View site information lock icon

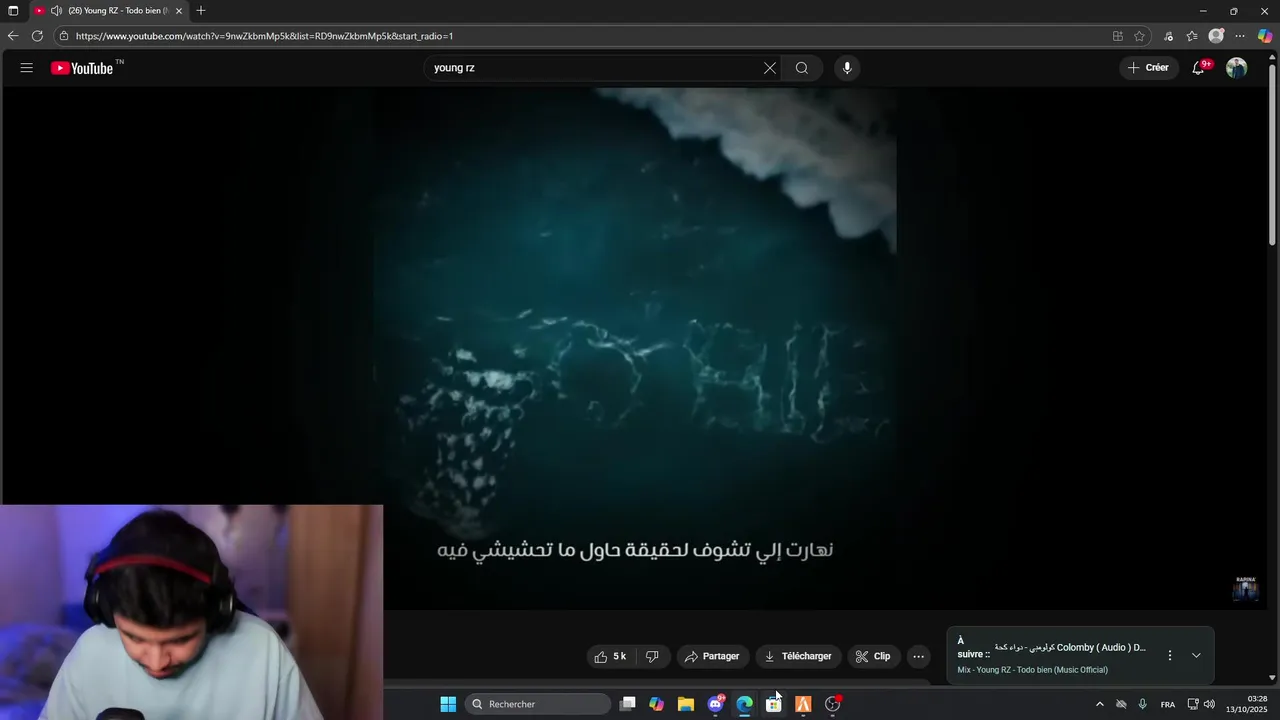64,36
